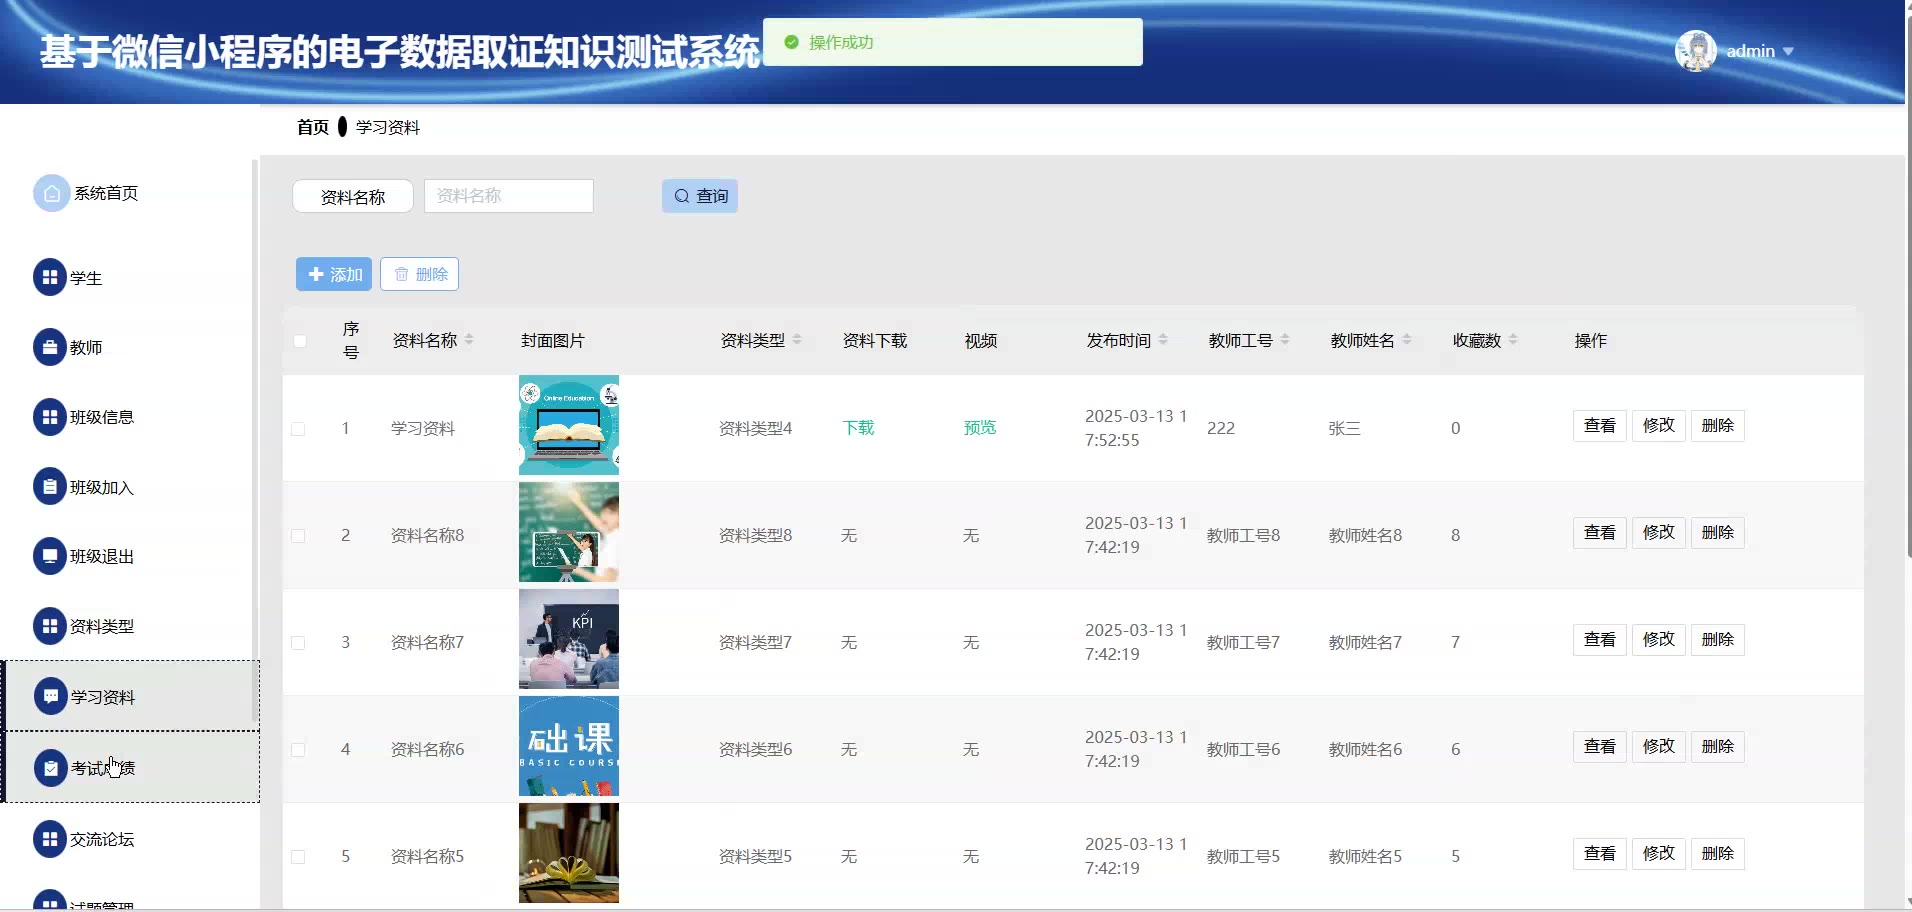Open 资料类型 via its sidebar icon
Image resolution: width=1912 pixels, height=912 pixels.
pyautogui.click(x=49, y=626)
